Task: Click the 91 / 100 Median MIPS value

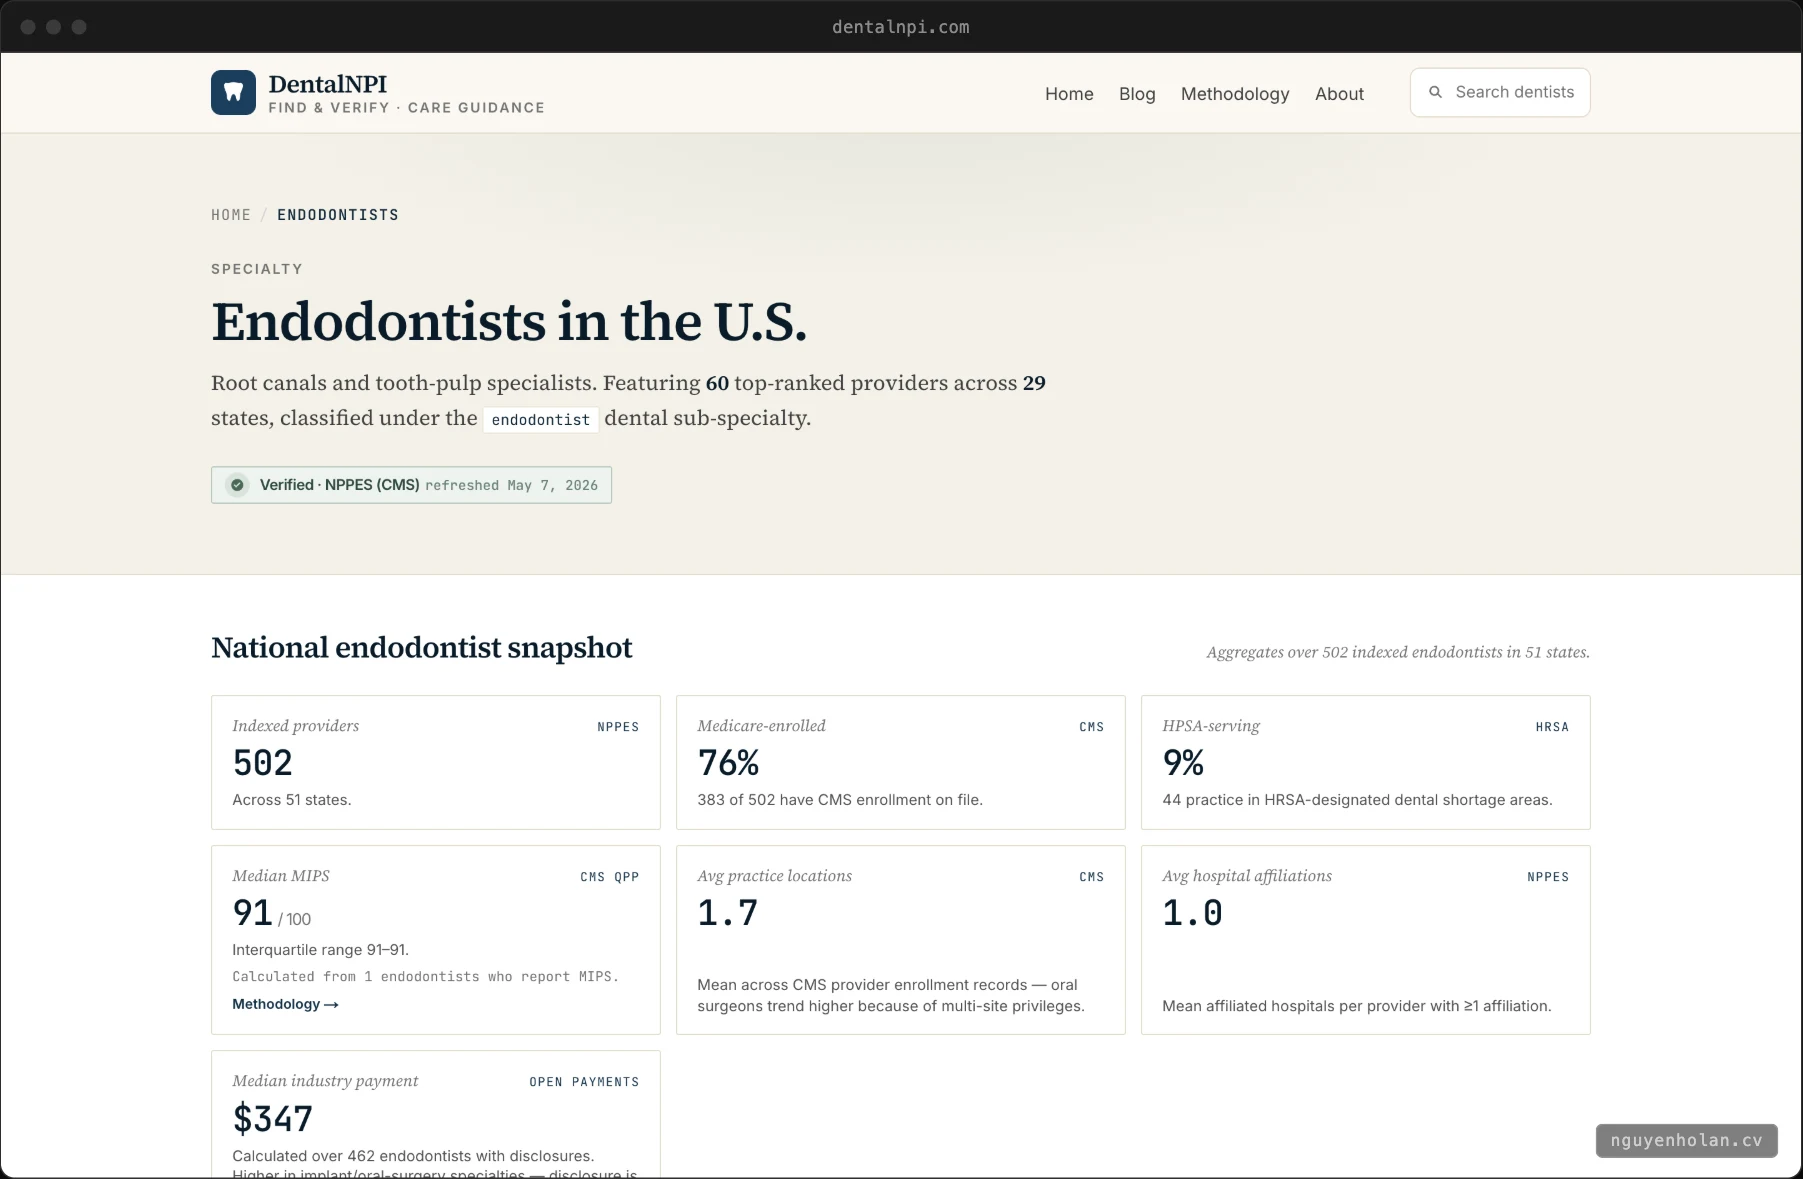Action: [271, 913]
